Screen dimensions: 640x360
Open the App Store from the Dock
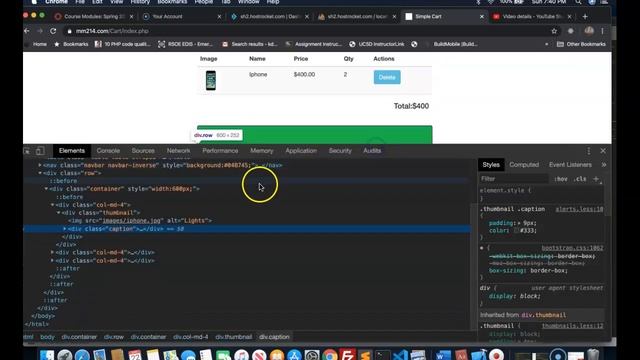(294, 355)
